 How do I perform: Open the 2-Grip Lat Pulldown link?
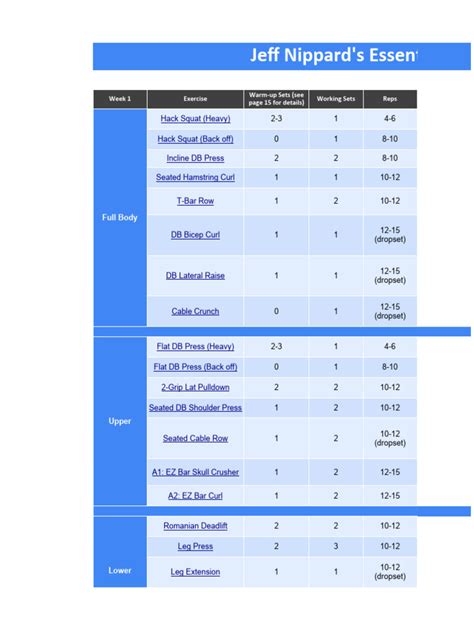195,387
